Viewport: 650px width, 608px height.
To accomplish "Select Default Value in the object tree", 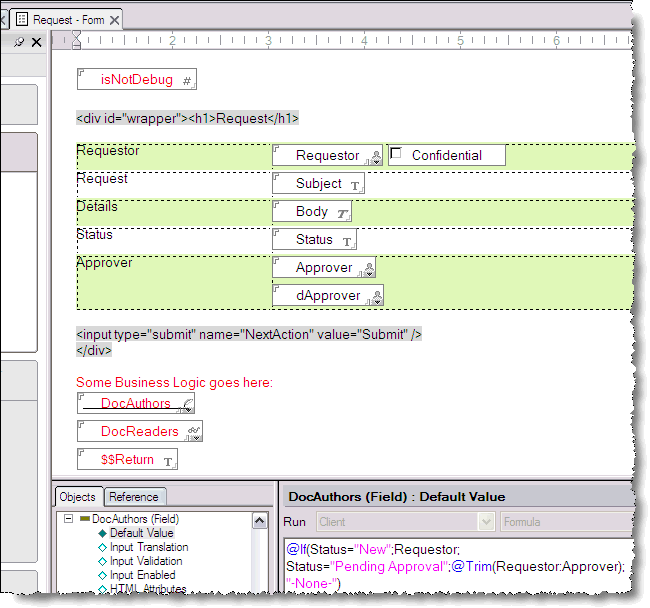I will [140, 533].
